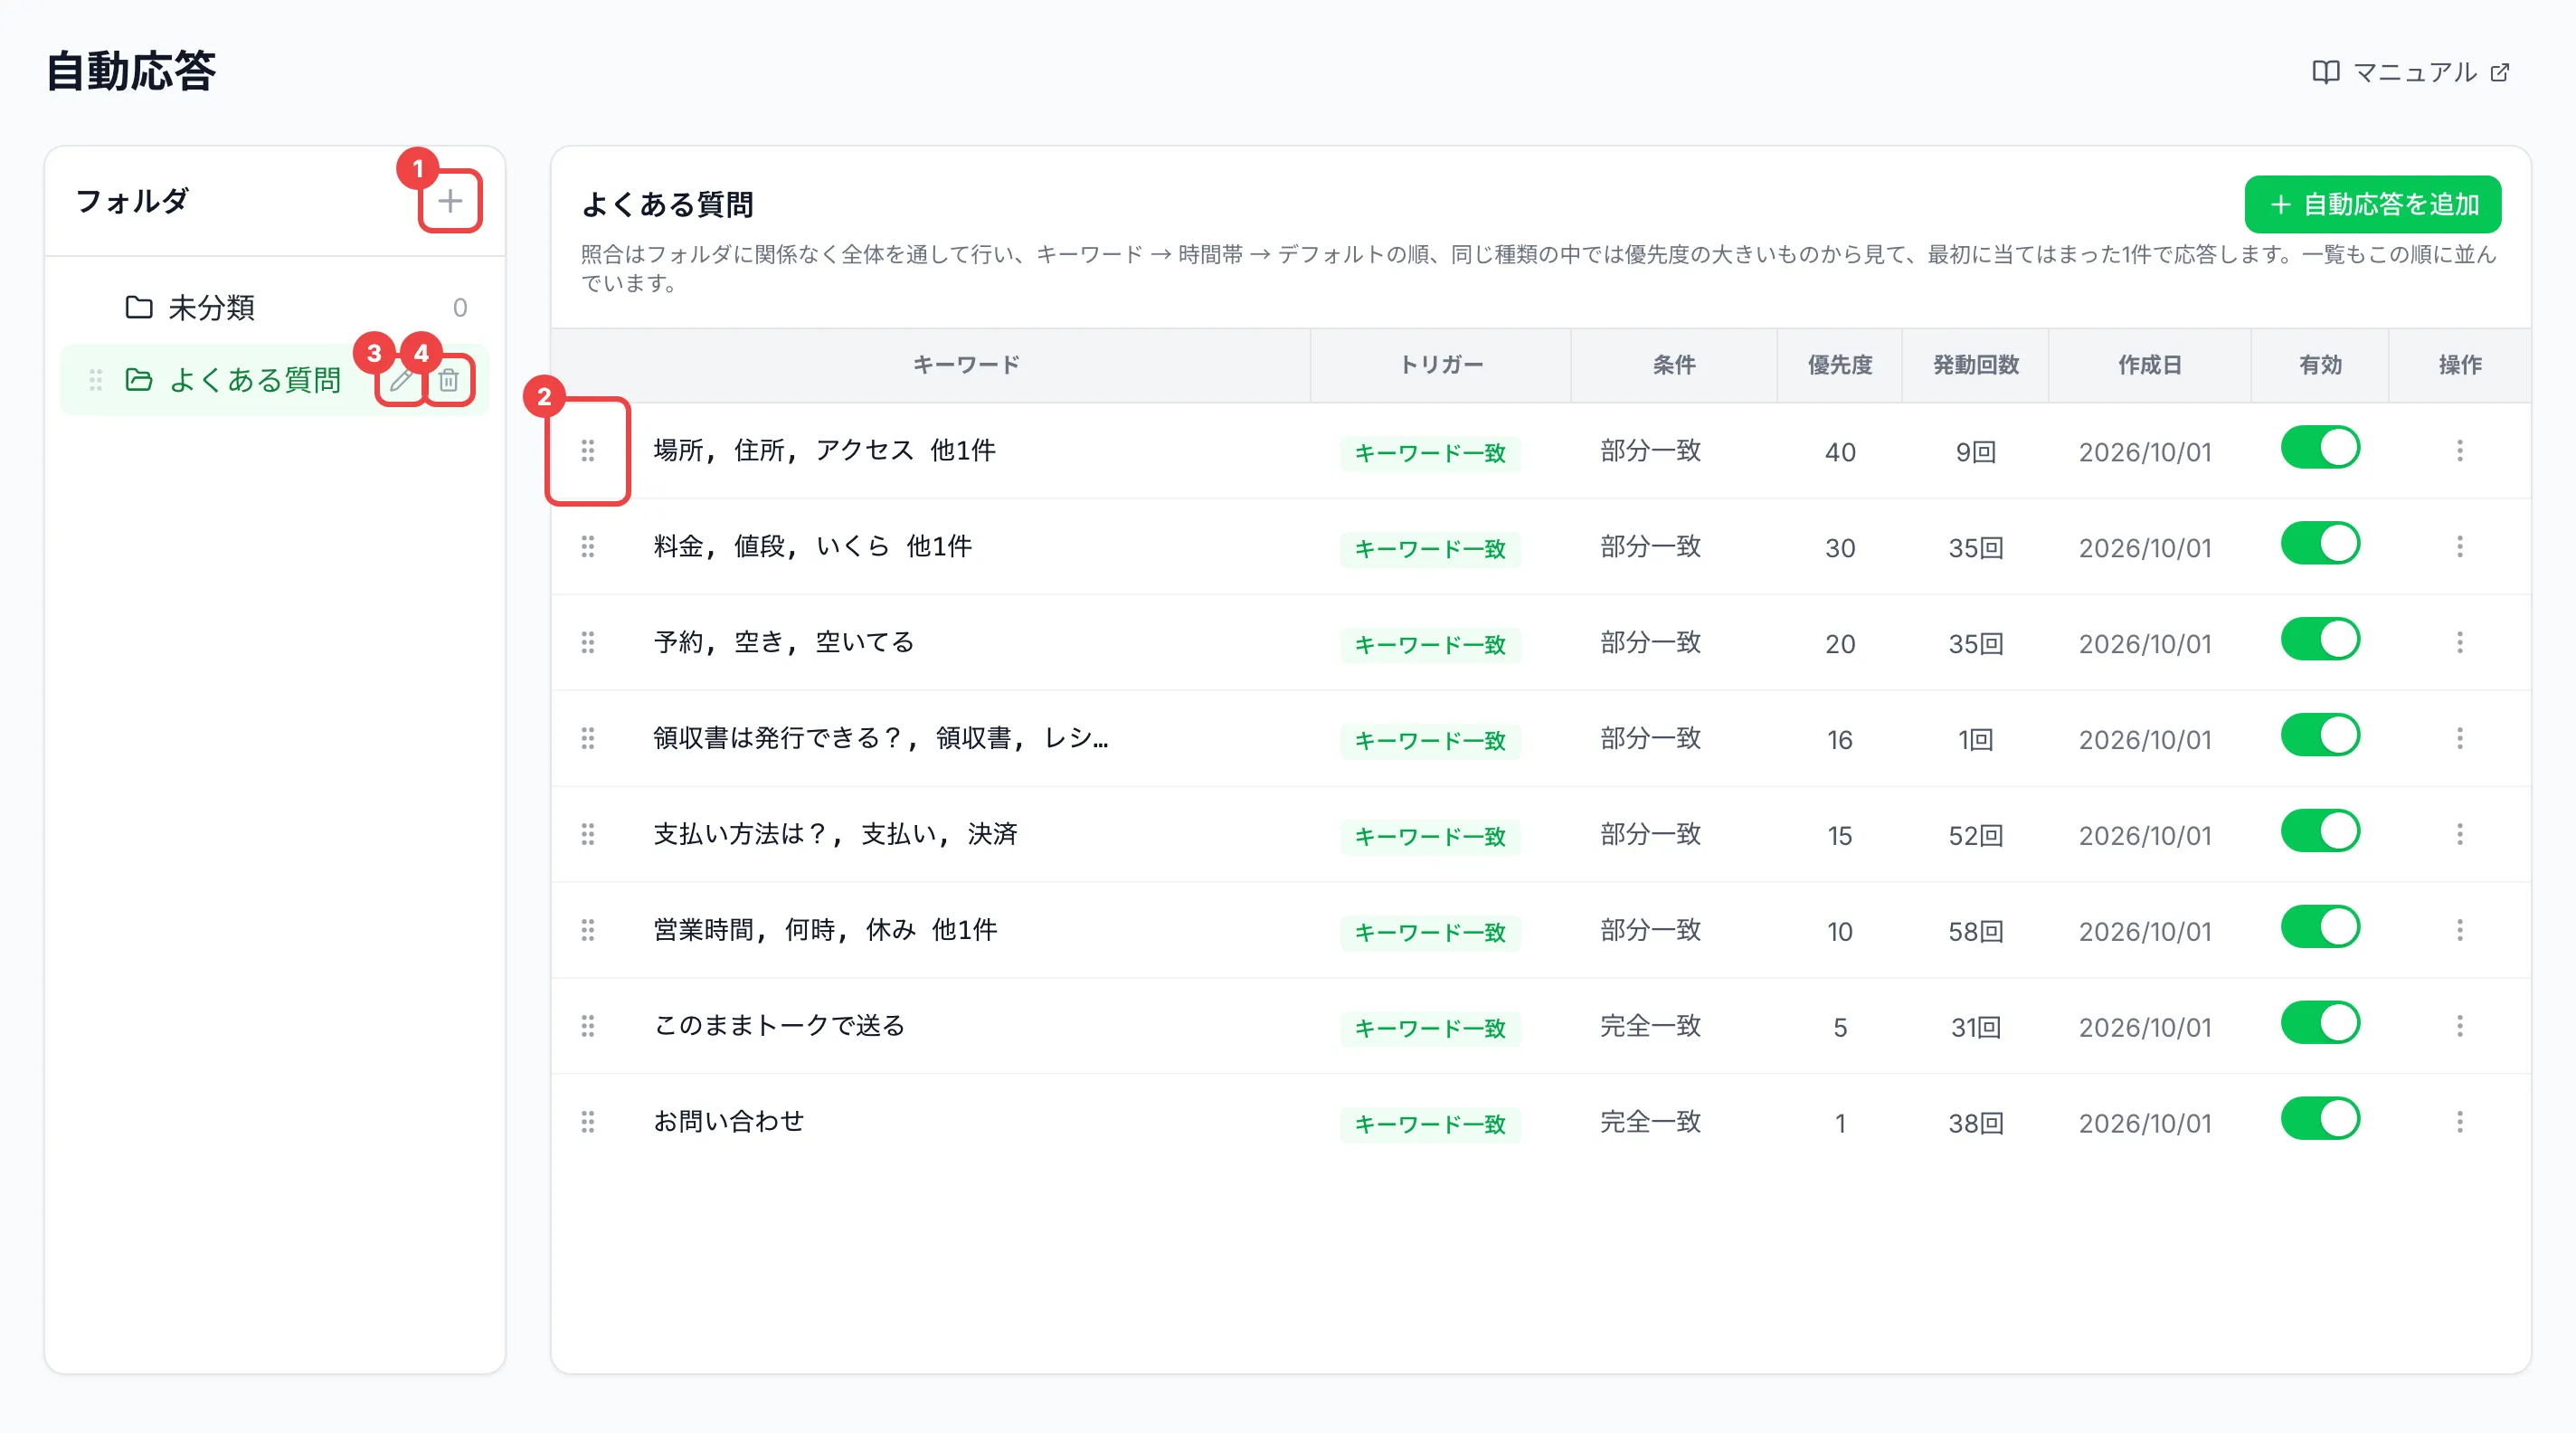Click the drag handle of このままトークで送る row

point(588,1027)
